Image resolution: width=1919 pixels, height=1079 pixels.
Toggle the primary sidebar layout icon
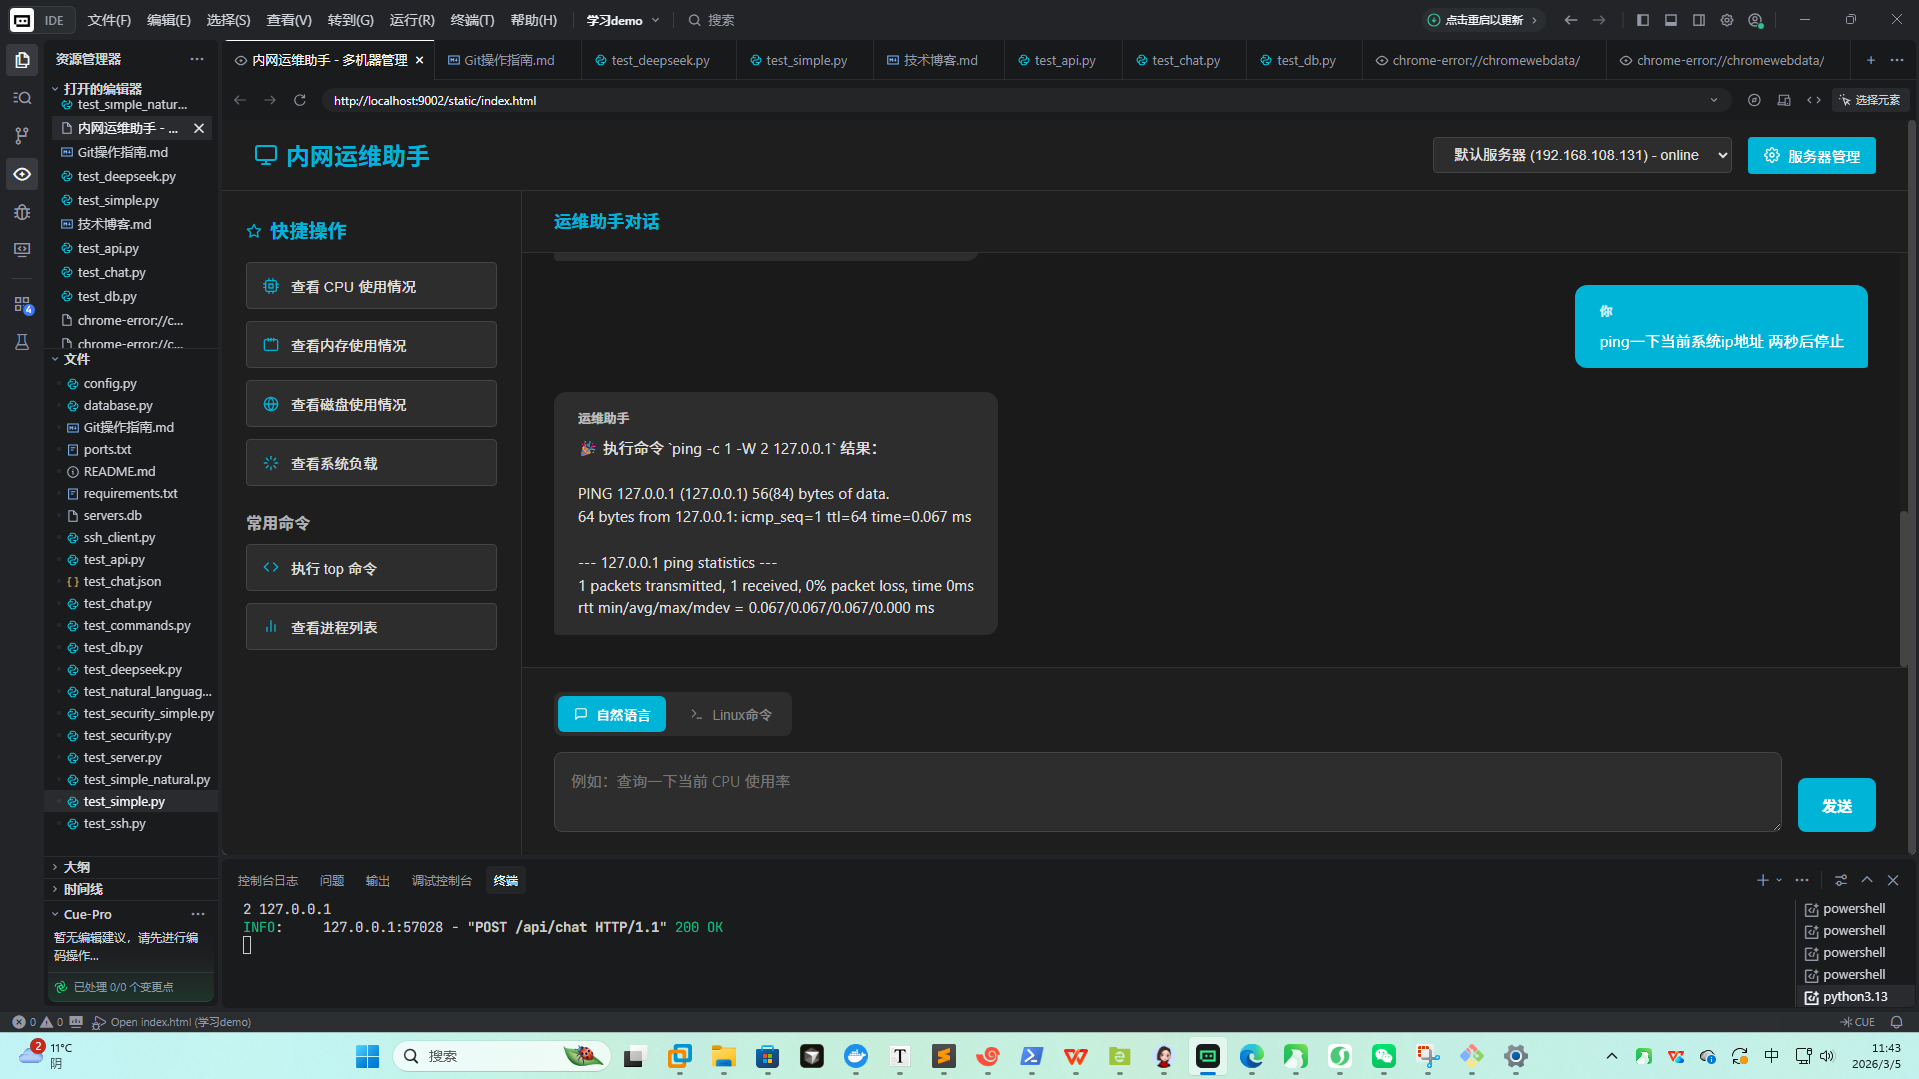(x=1642, y=20)
